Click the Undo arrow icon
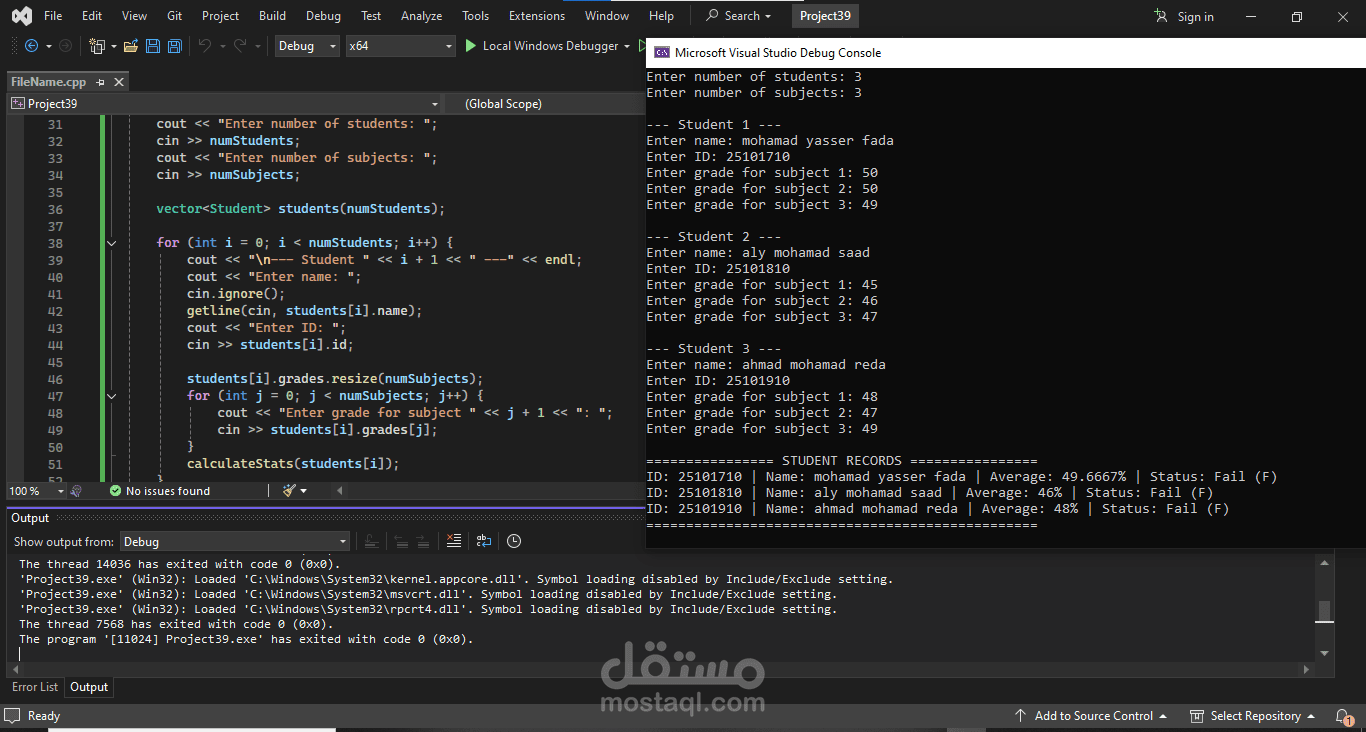The width and height of the screenshot is (1366, 732). click(205, 46)
